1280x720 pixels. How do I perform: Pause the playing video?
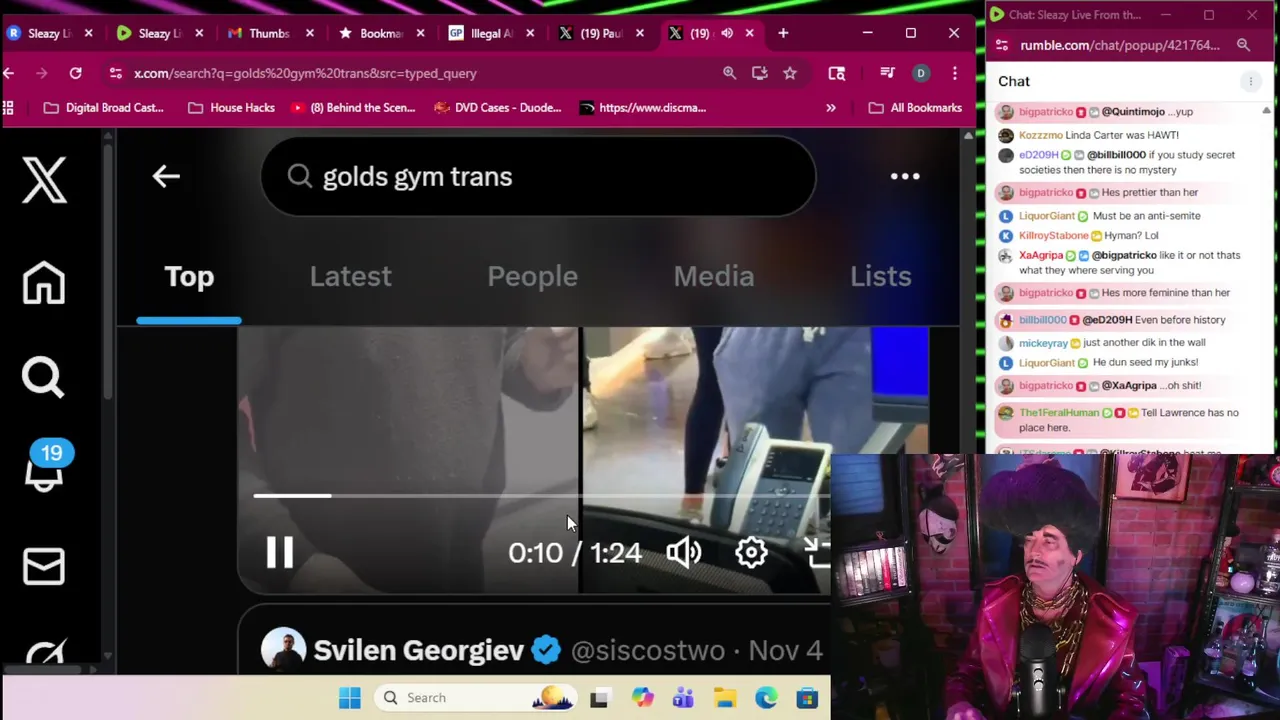(279, 552)
